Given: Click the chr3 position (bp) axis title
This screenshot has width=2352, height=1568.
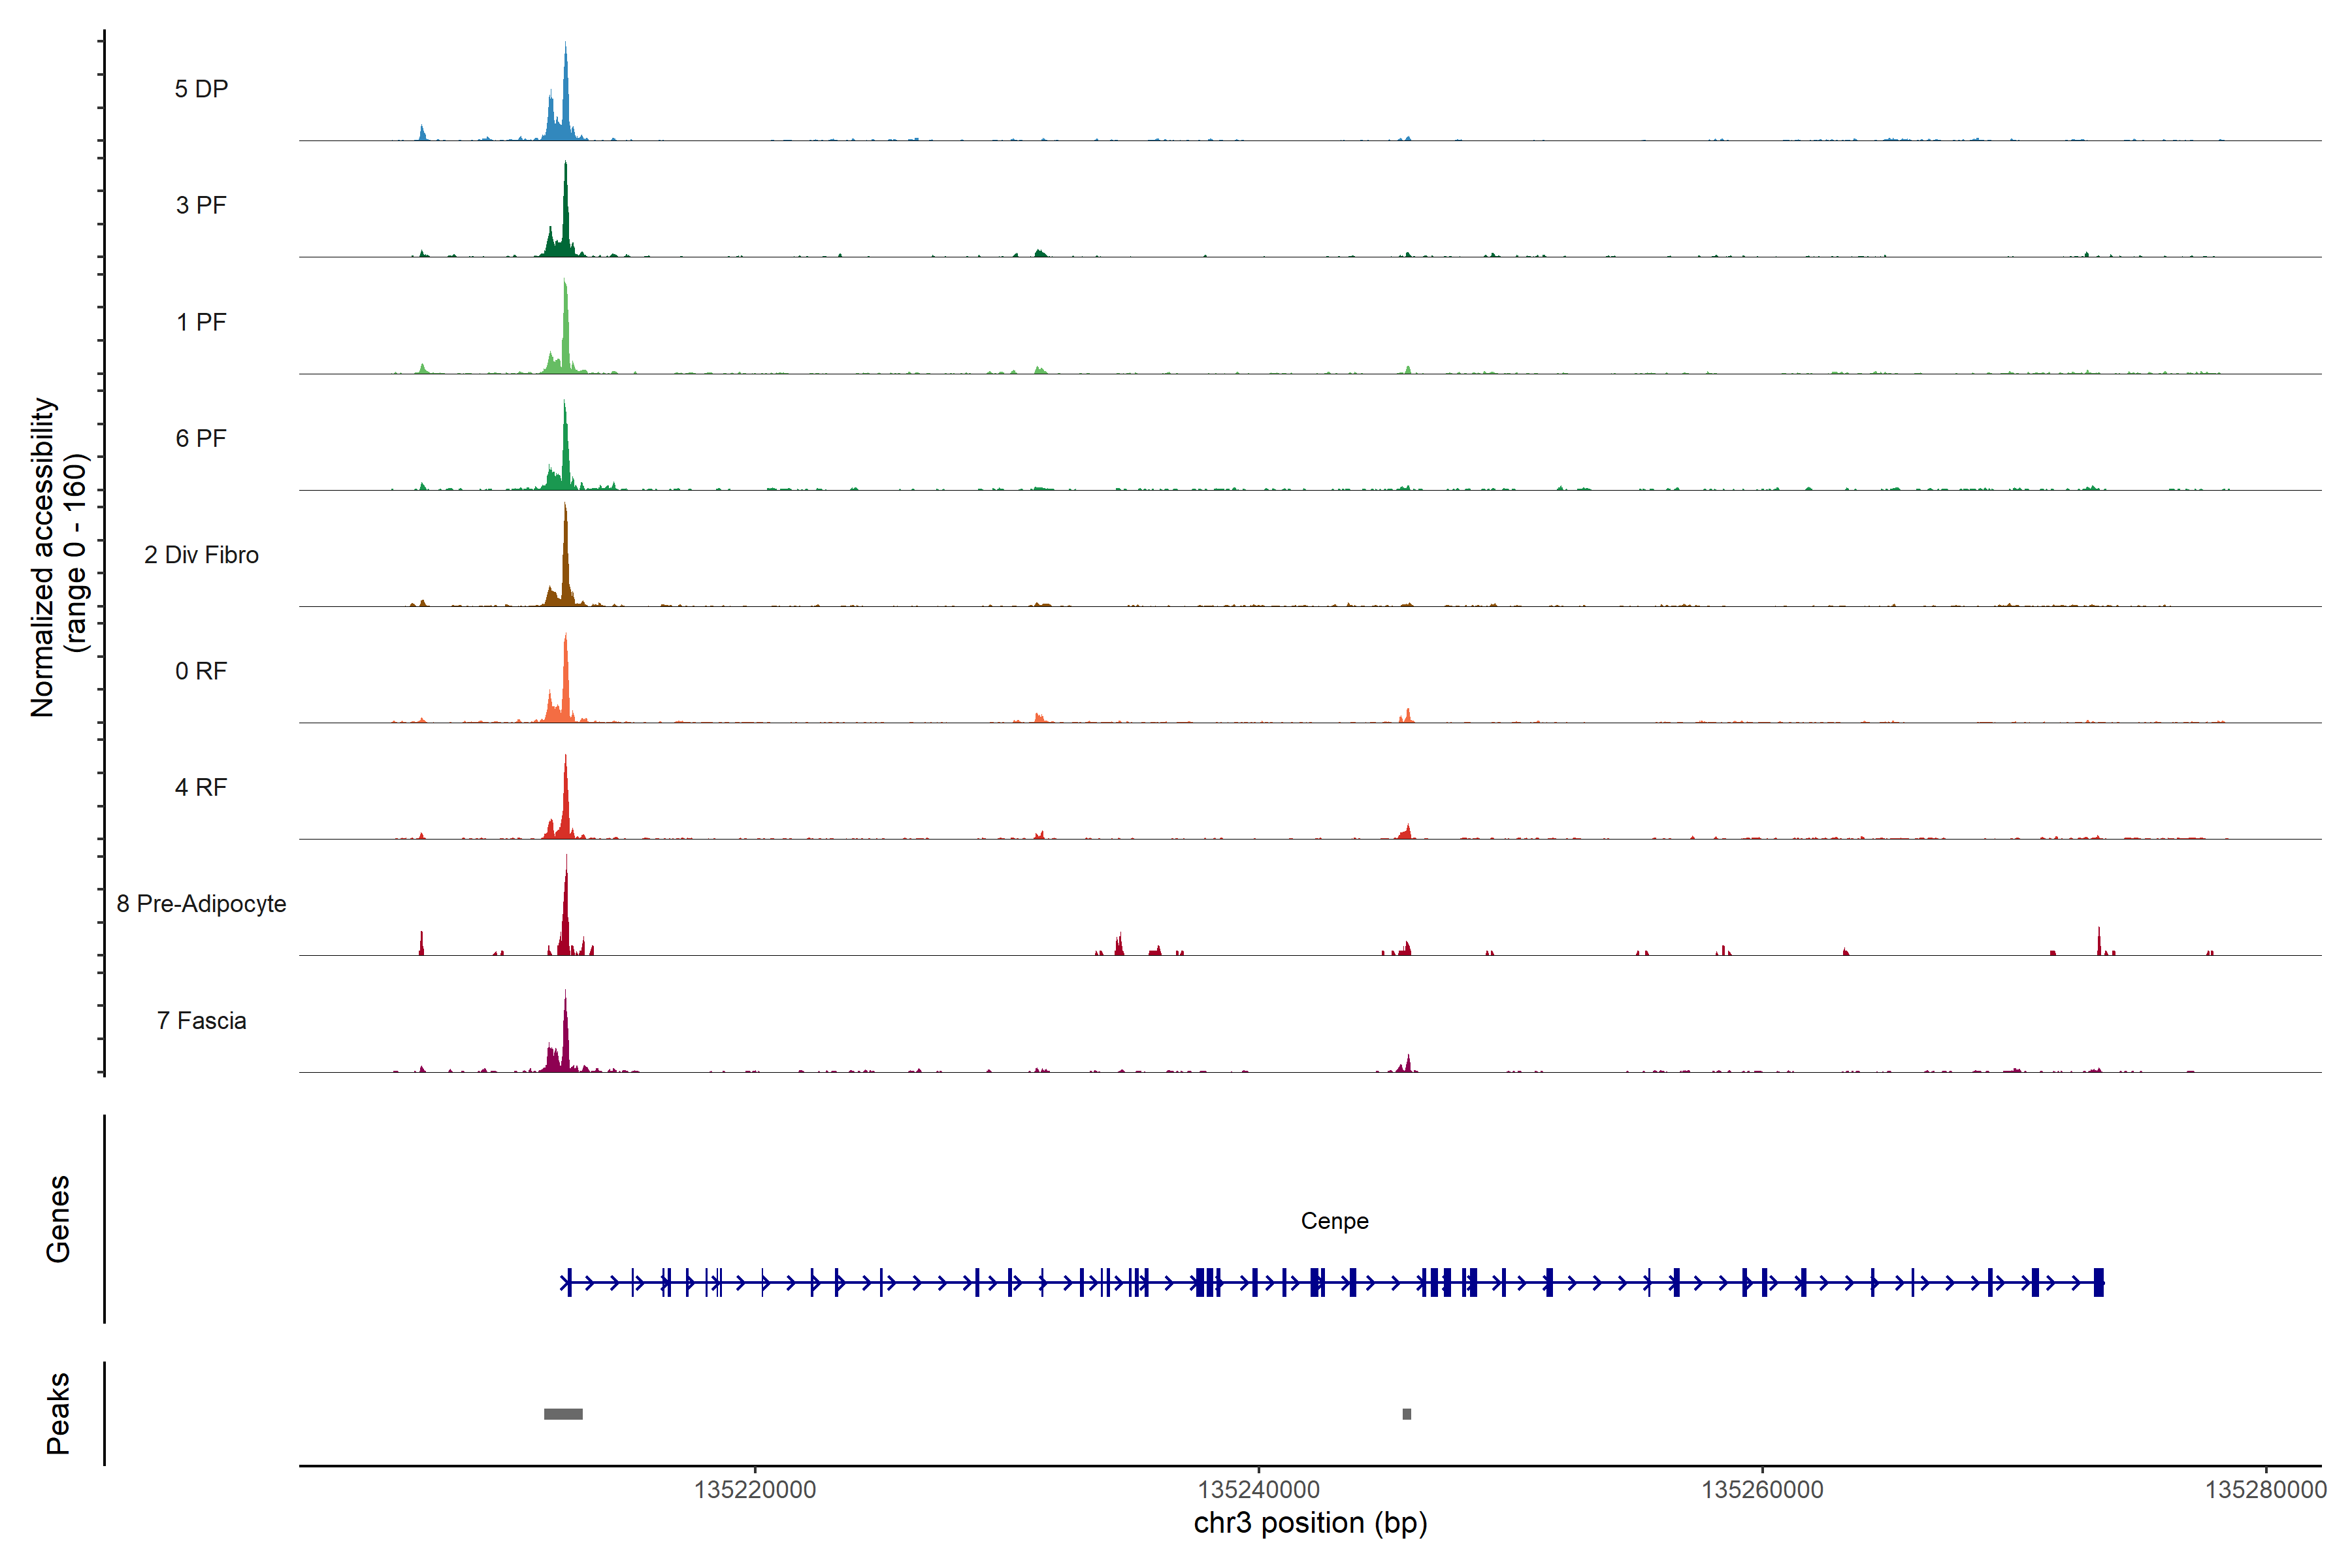Looking at the screenshot, I should coord(1310,1523).
